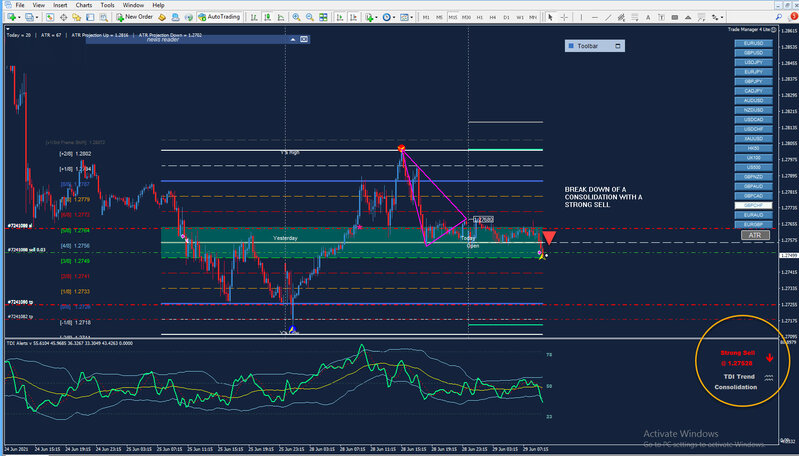Zoom in on the chart
This screenshot has width=799, height=456.
296,17
